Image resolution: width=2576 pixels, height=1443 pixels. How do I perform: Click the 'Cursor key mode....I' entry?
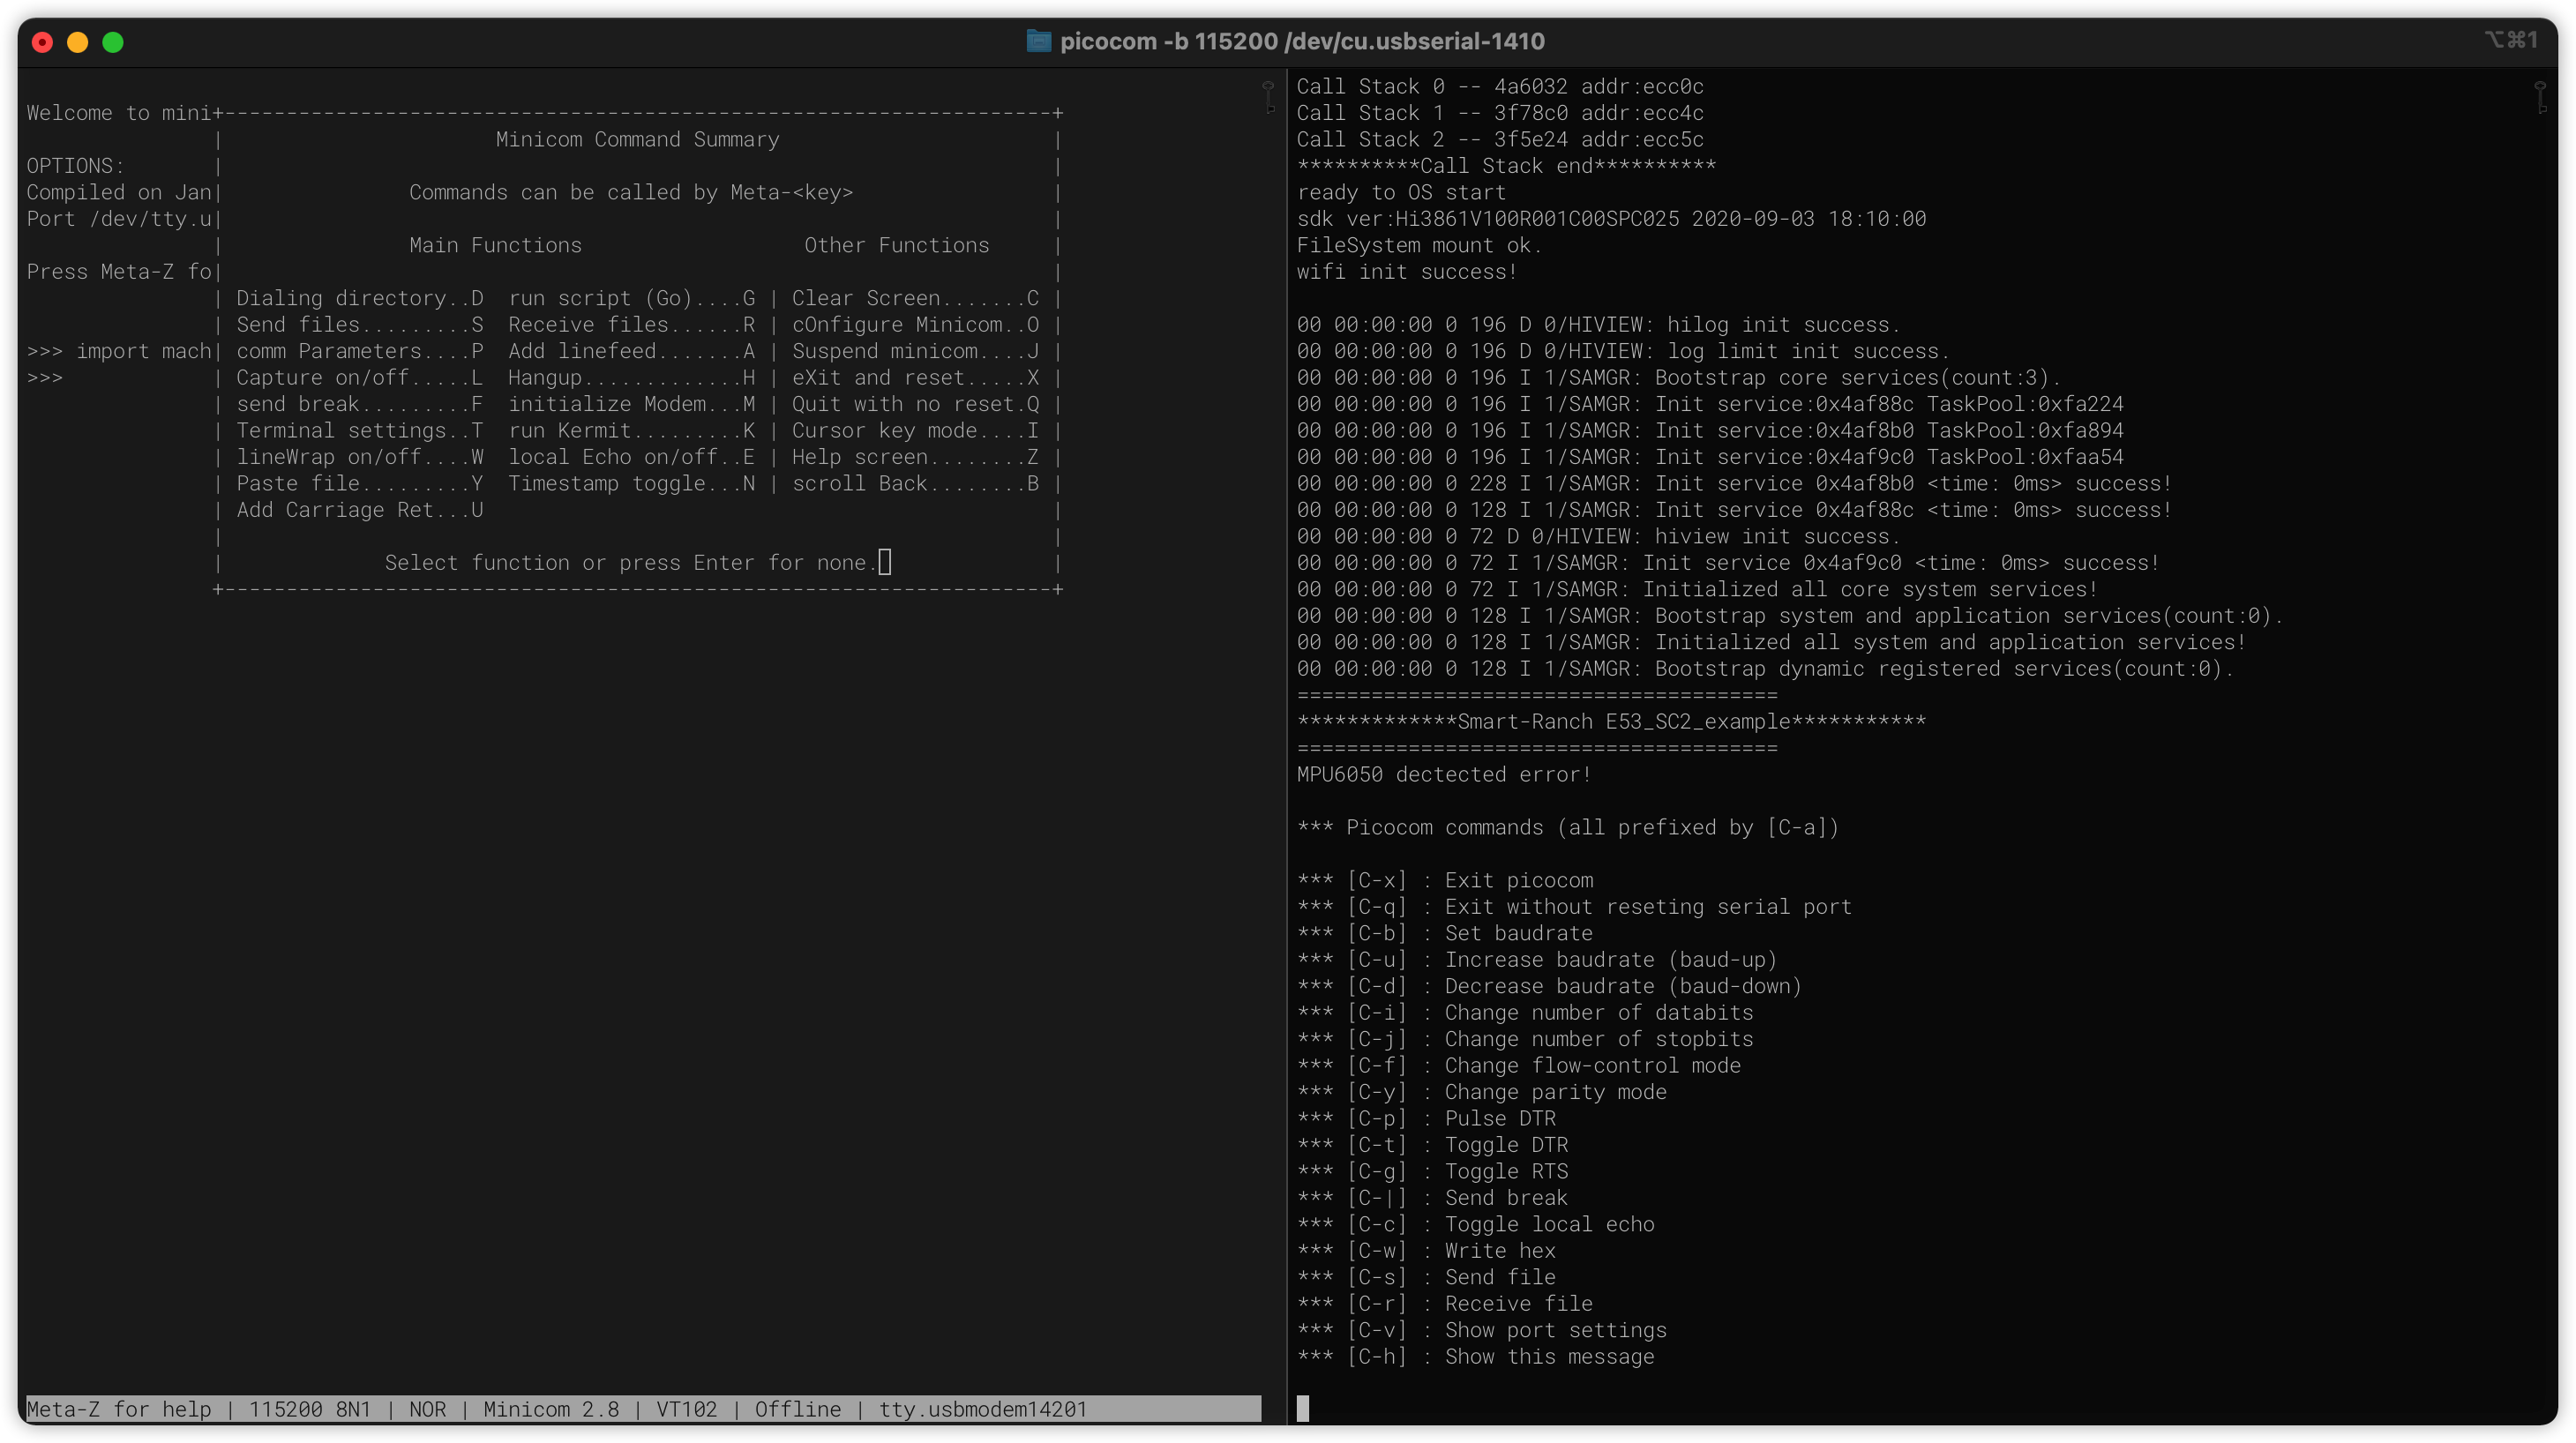point(916,430)
